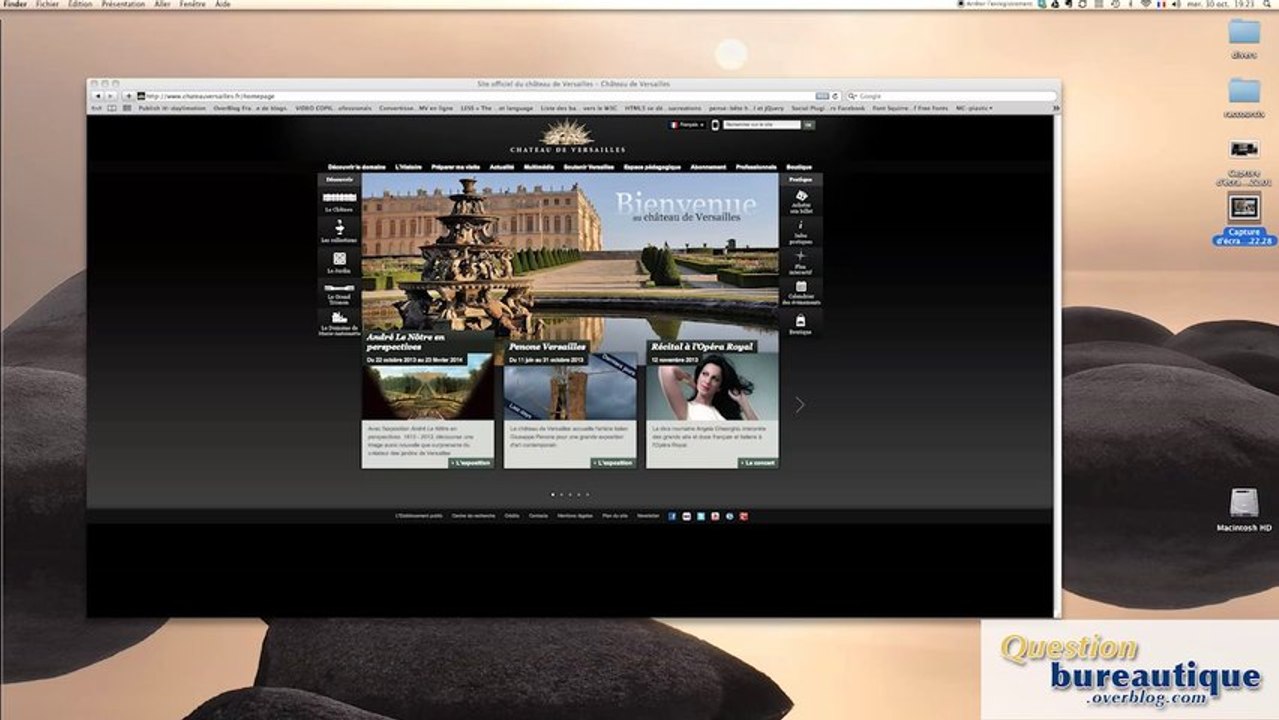
Task: Open Font Squirrel bookmark
Action: tap(910, 107)
